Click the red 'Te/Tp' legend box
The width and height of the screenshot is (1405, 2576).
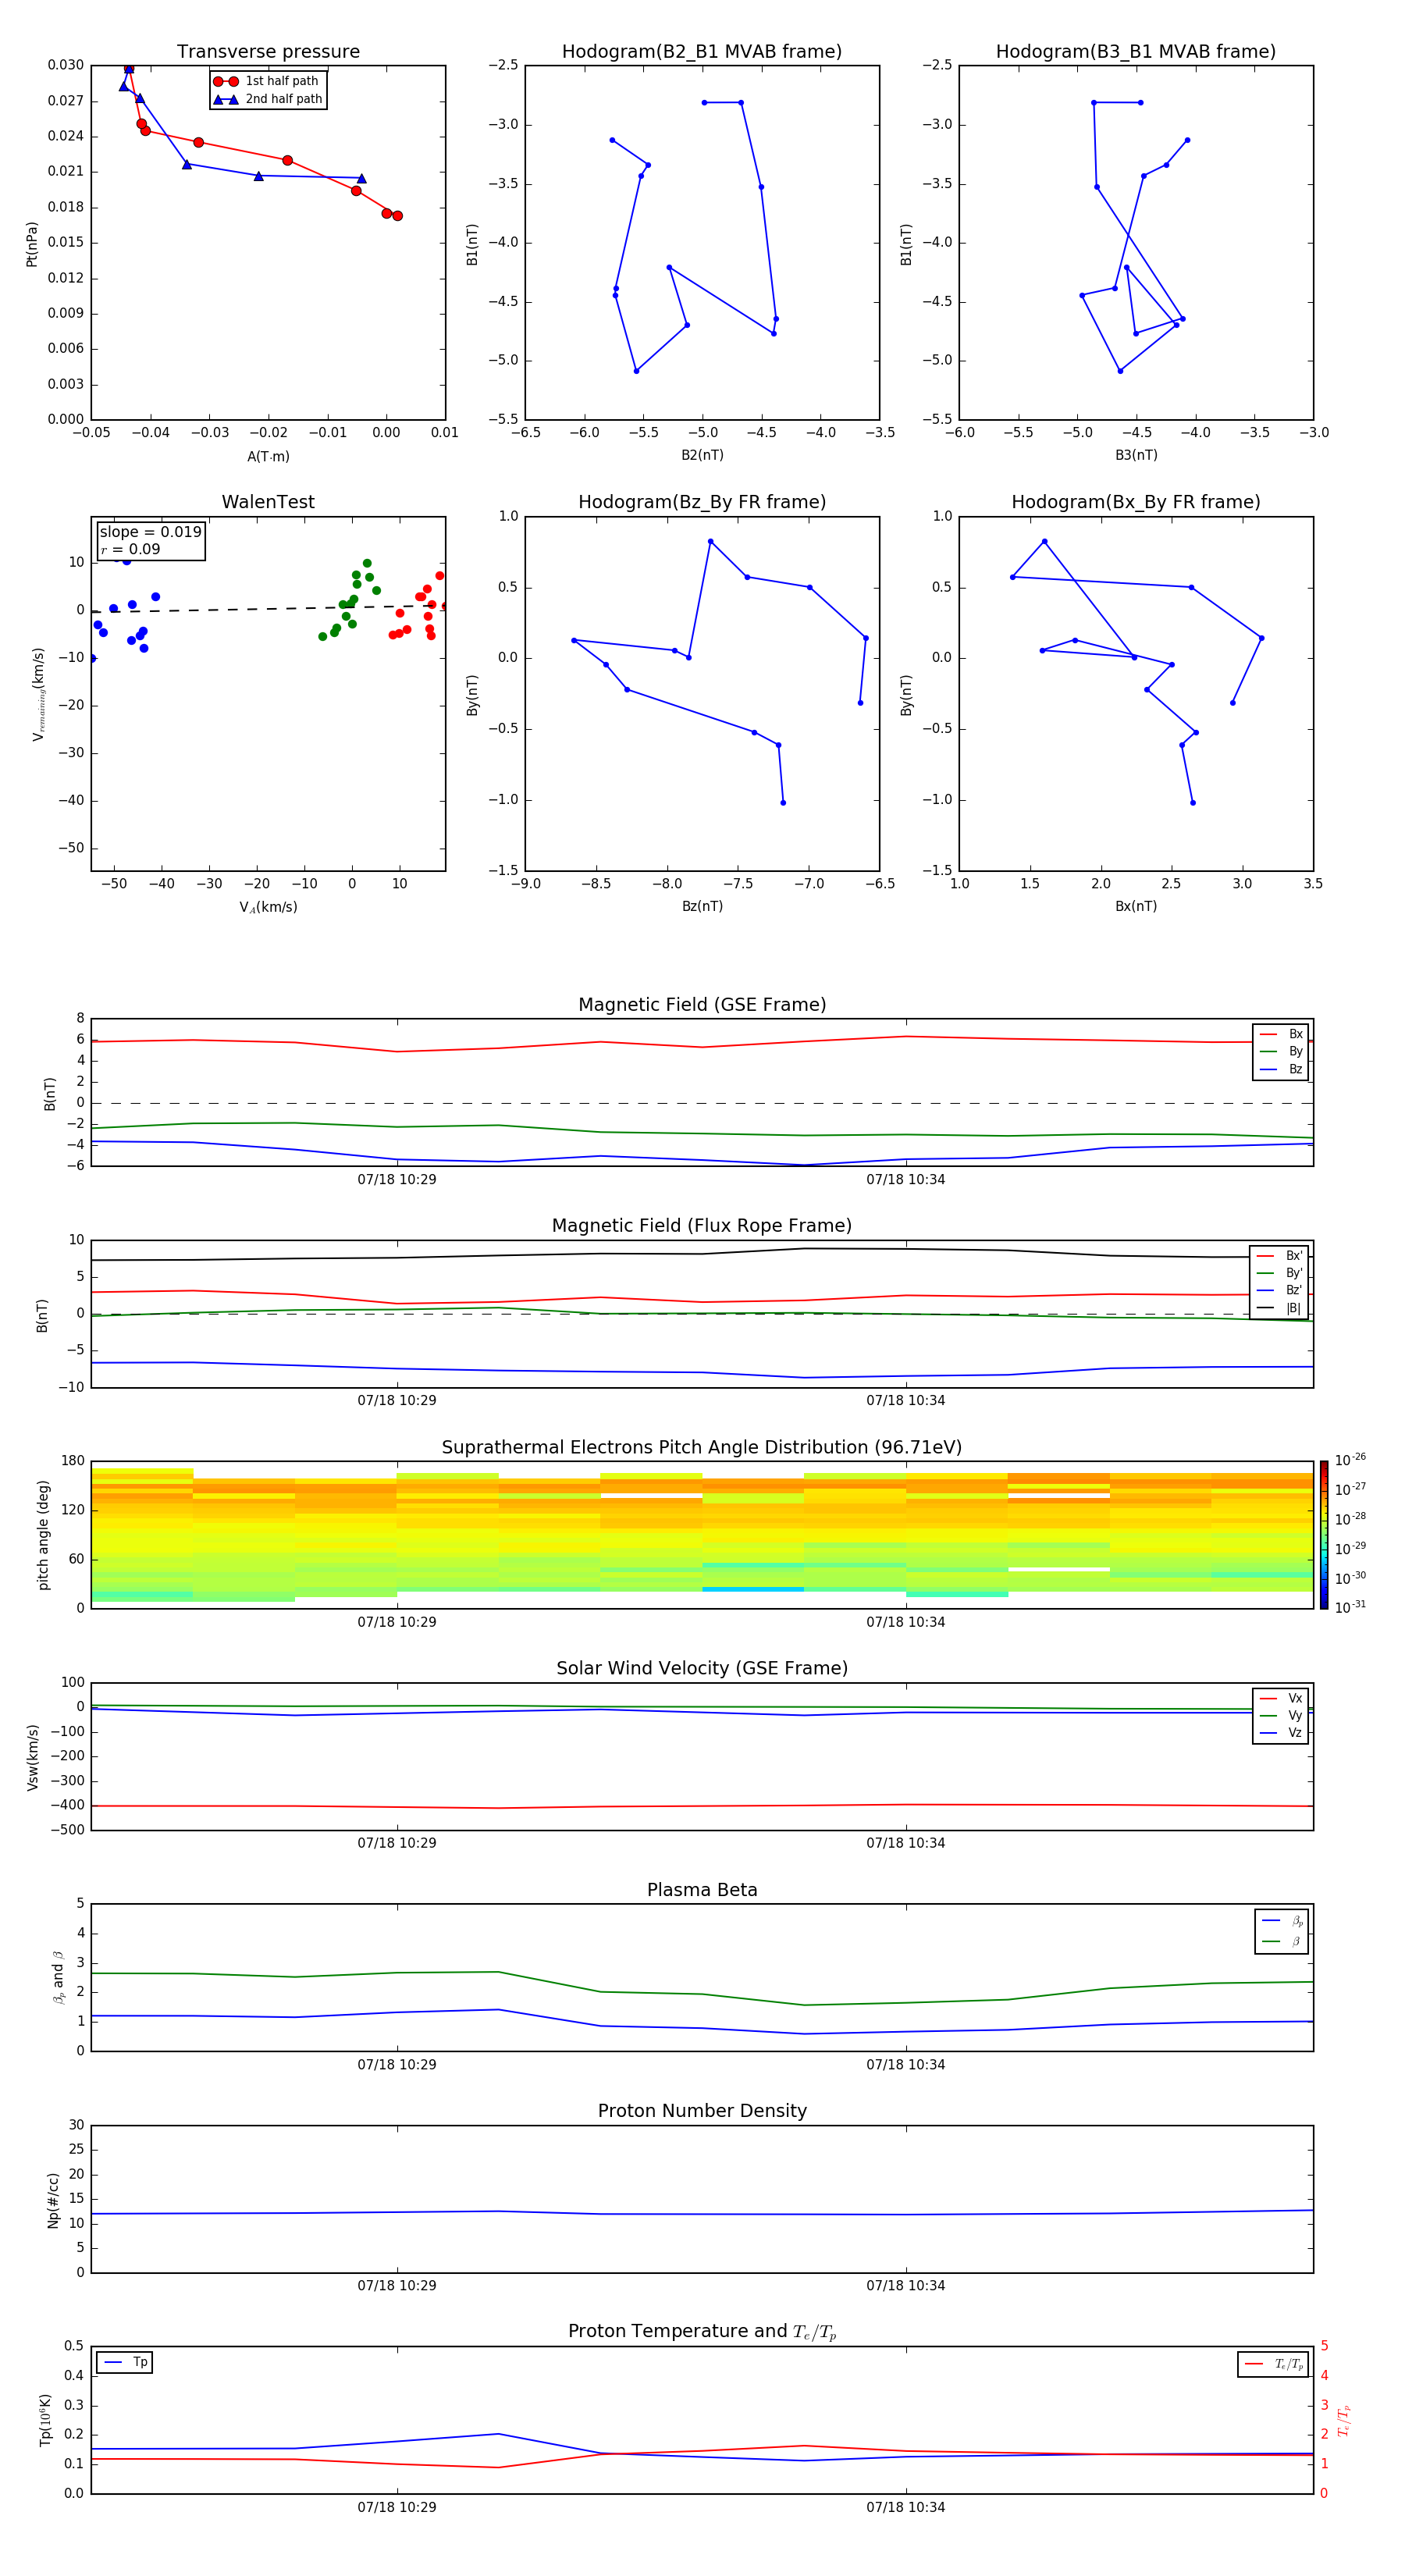1272,2364
